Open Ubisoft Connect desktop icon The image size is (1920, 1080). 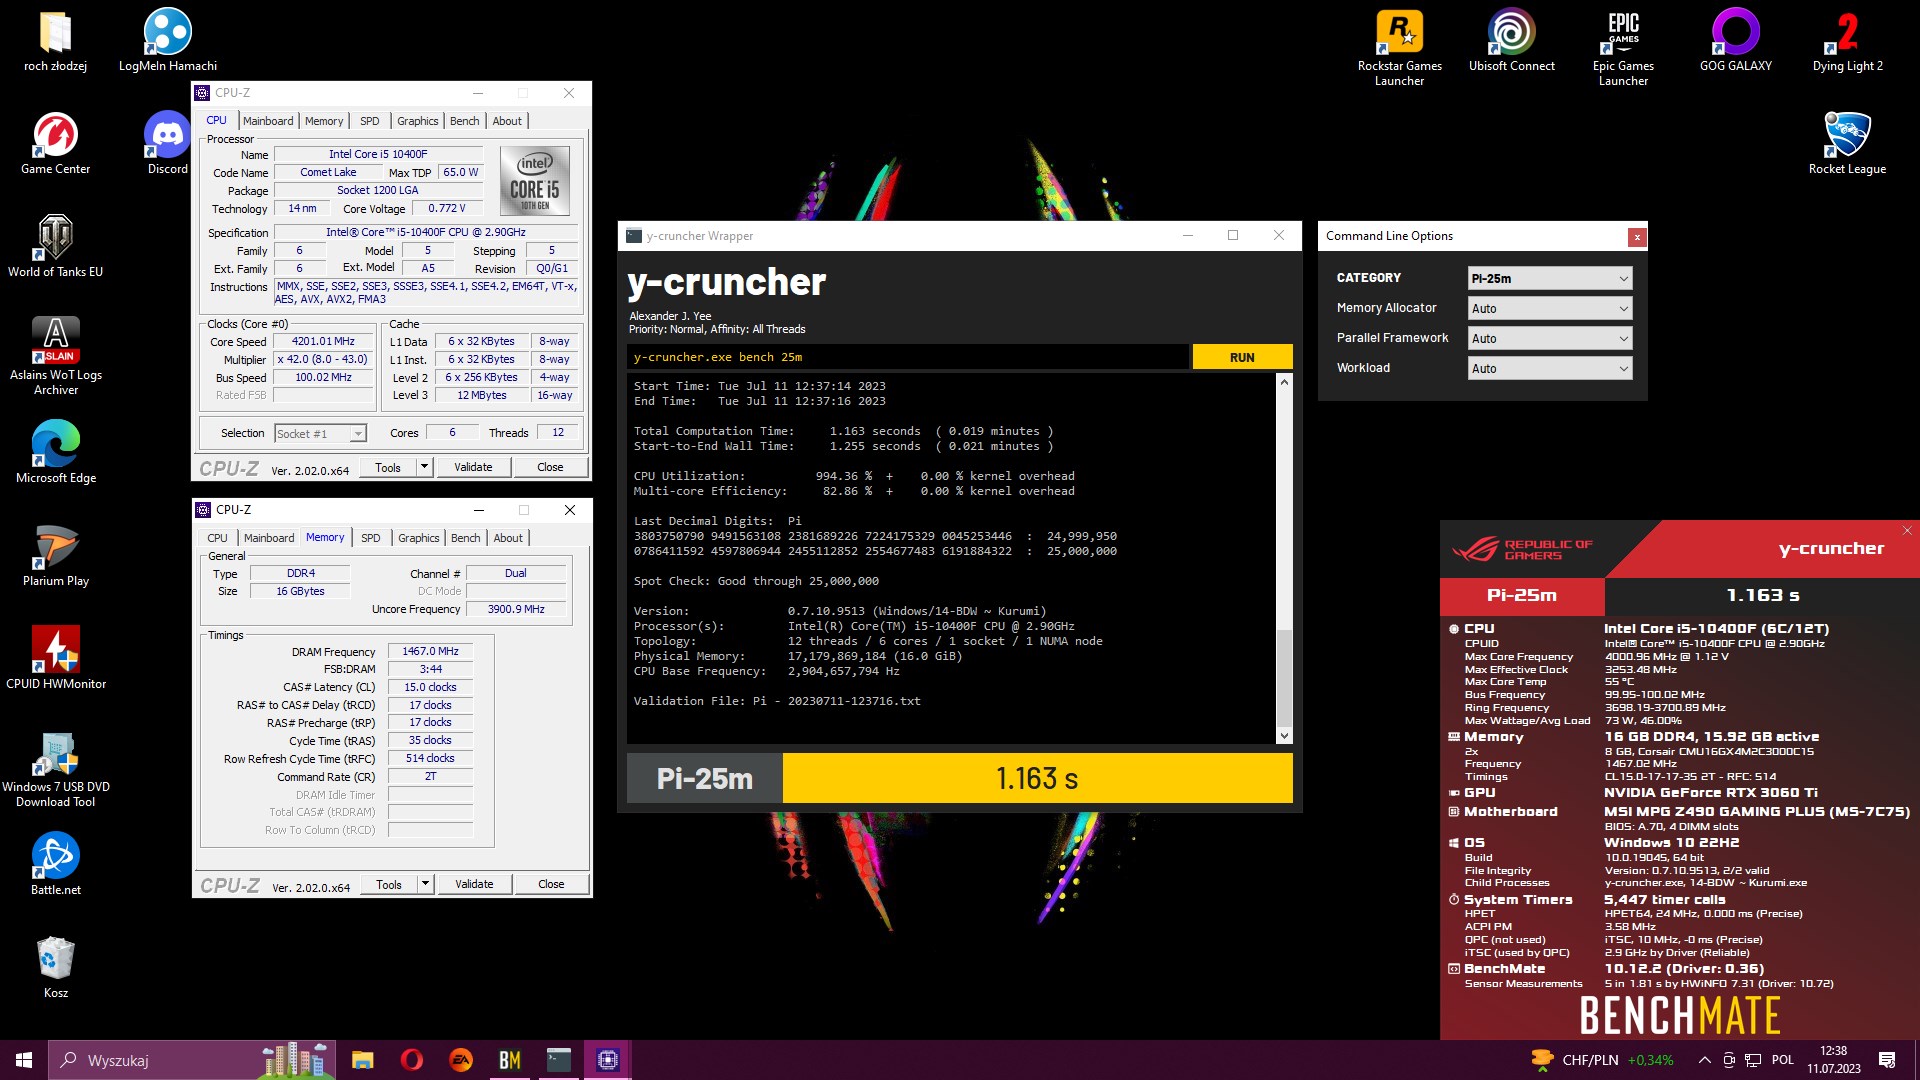[x=1511, y=41]
